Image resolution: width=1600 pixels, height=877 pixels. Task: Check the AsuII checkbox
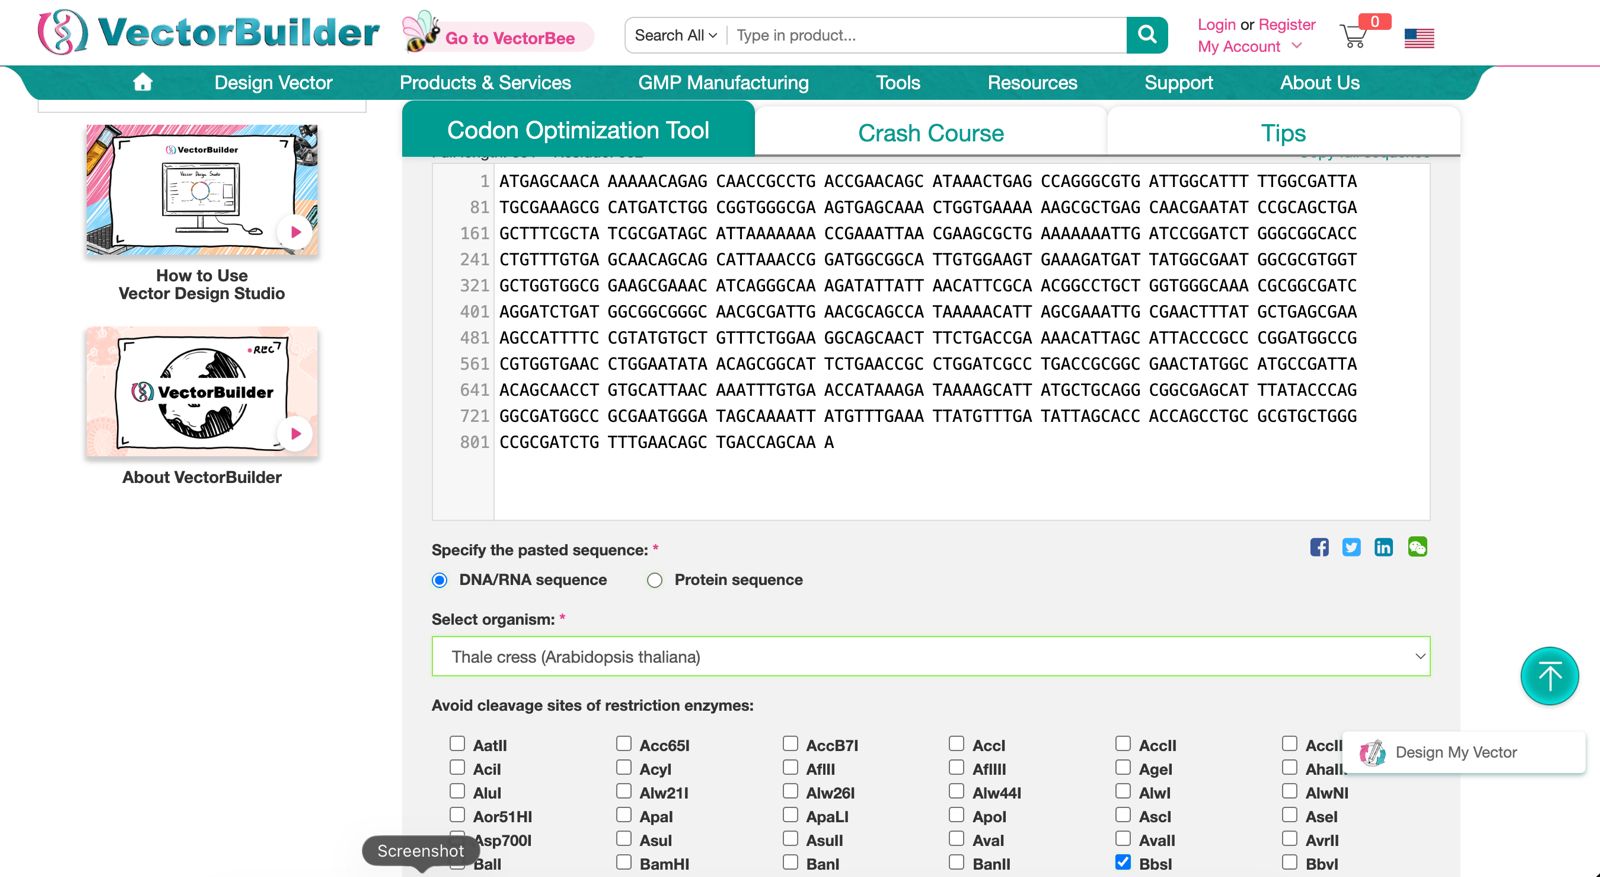click(x=790, y=839)
